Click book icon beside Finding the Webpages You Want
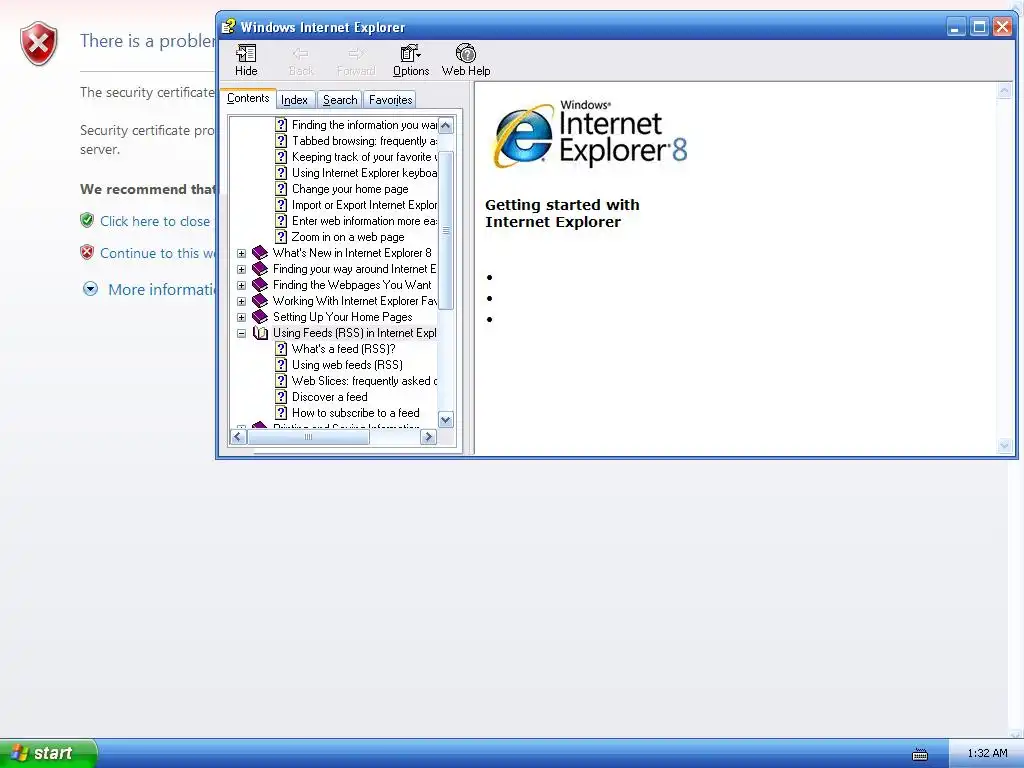Screen dimensions: 1024x768 (x=260, y=285)
